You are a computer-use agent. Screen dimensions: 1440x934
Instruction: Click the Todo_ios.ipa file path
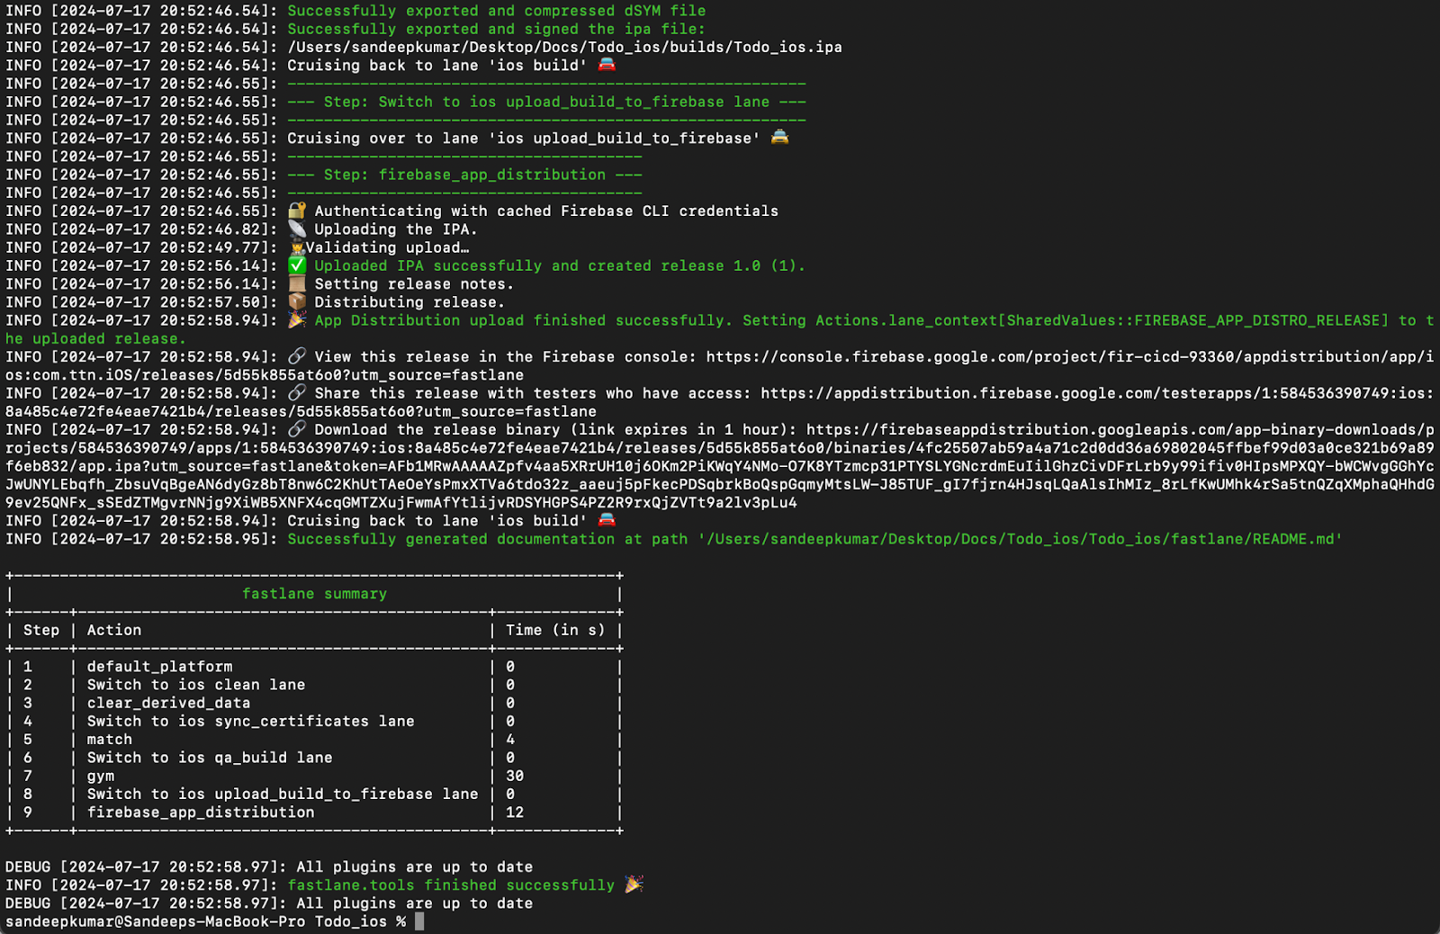[x=565, y=47]
